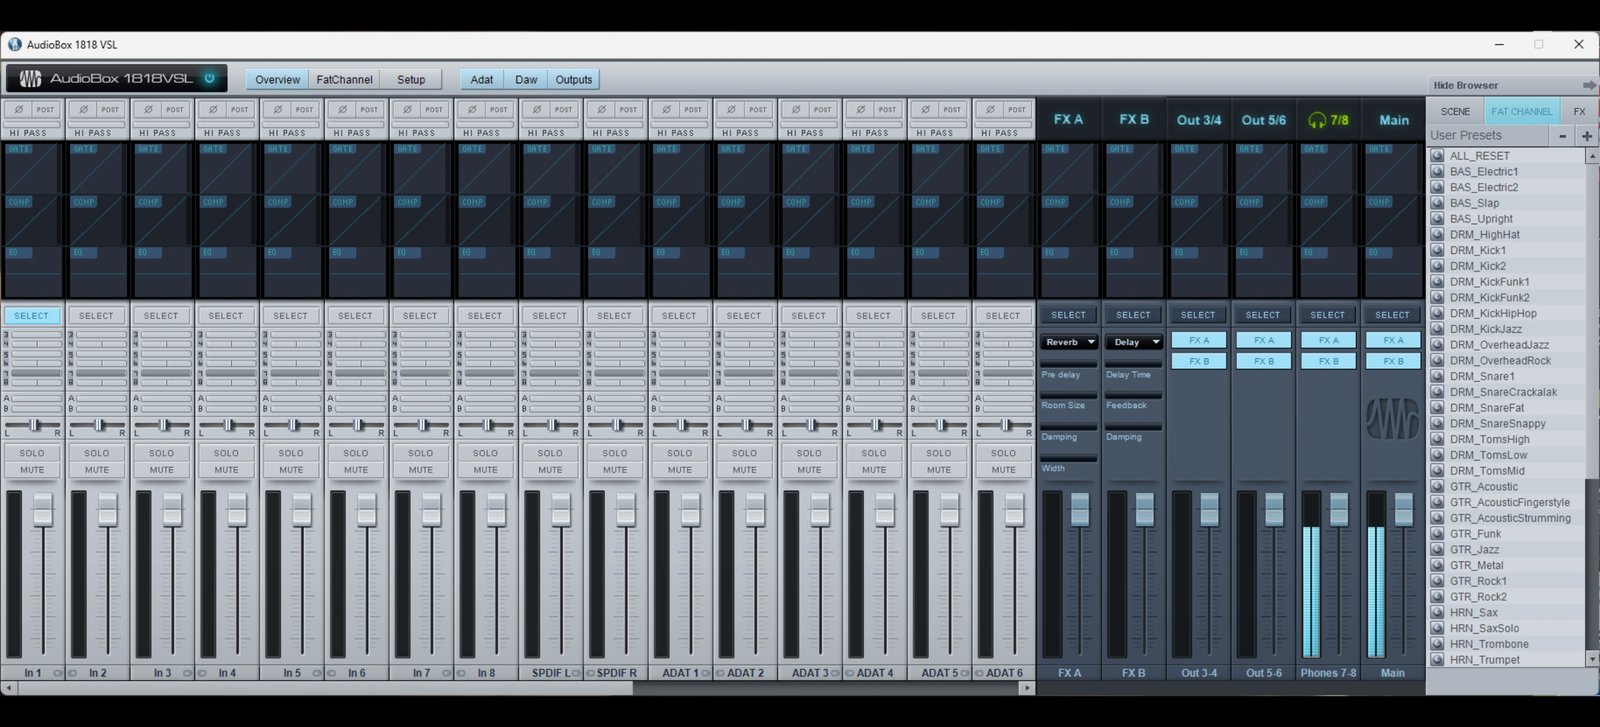Click the preset icon beside DRM_Kick1
1600x727 pixels.
click(1438, 250)
